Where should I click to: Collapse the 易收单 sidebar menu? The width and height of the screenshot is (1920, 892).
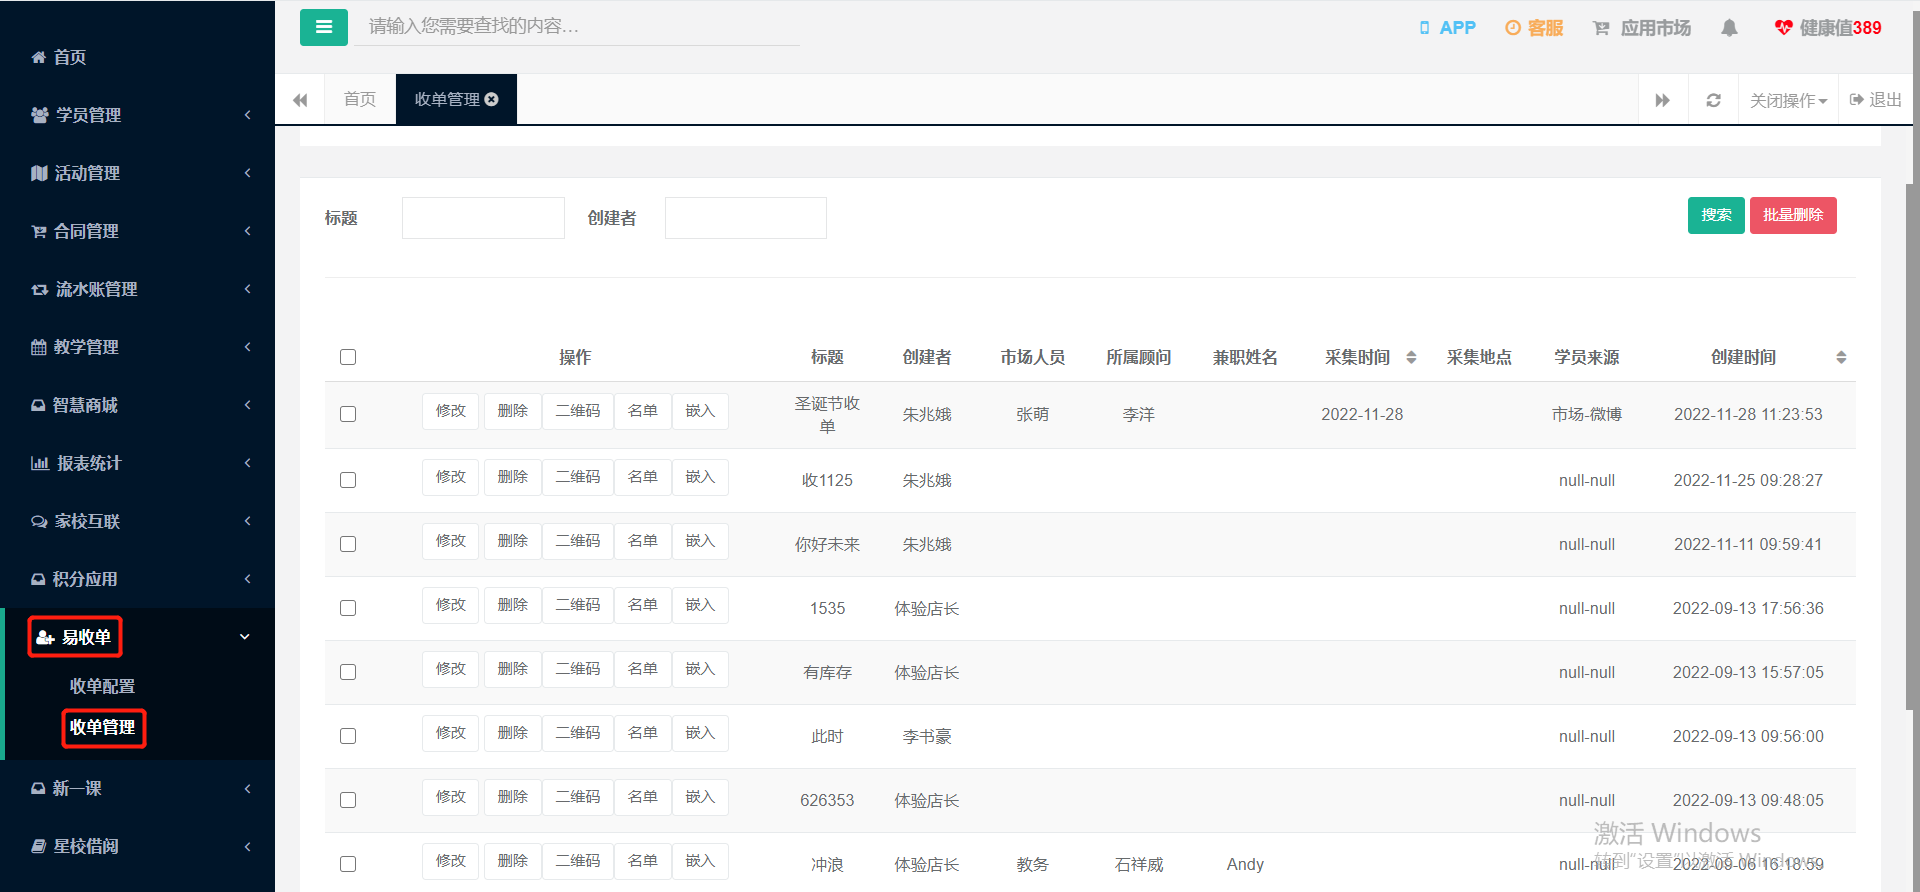point(138,637)
